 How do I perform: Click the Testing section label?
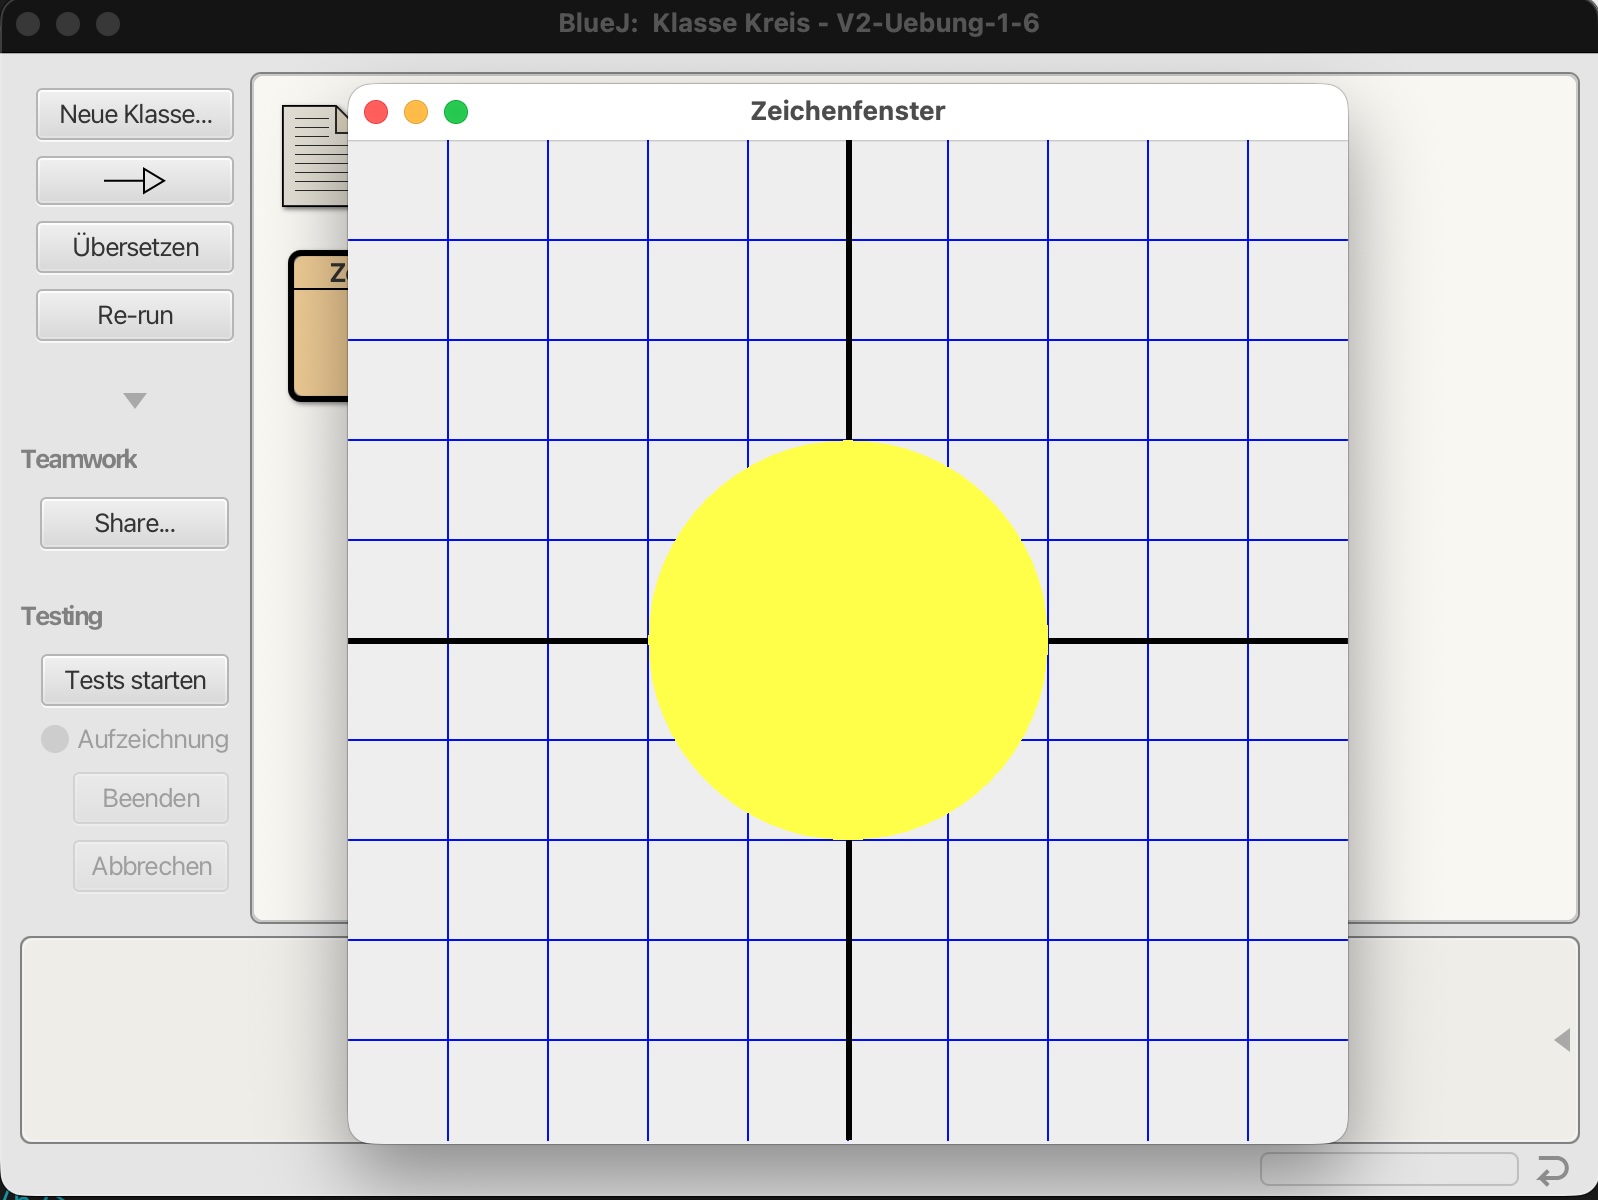(x=62, y=616)
